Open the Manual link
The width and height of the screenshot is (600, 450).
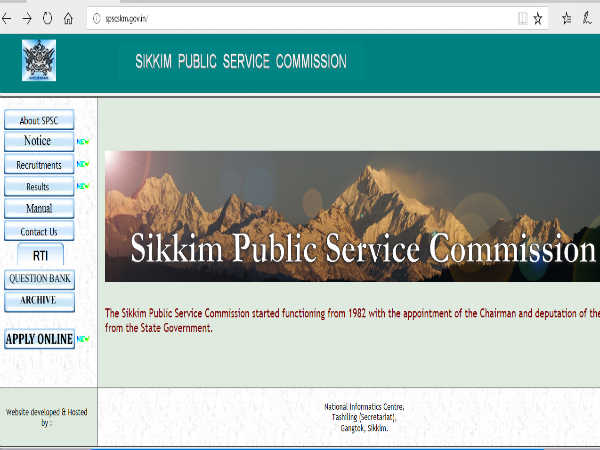coord(39,209)
